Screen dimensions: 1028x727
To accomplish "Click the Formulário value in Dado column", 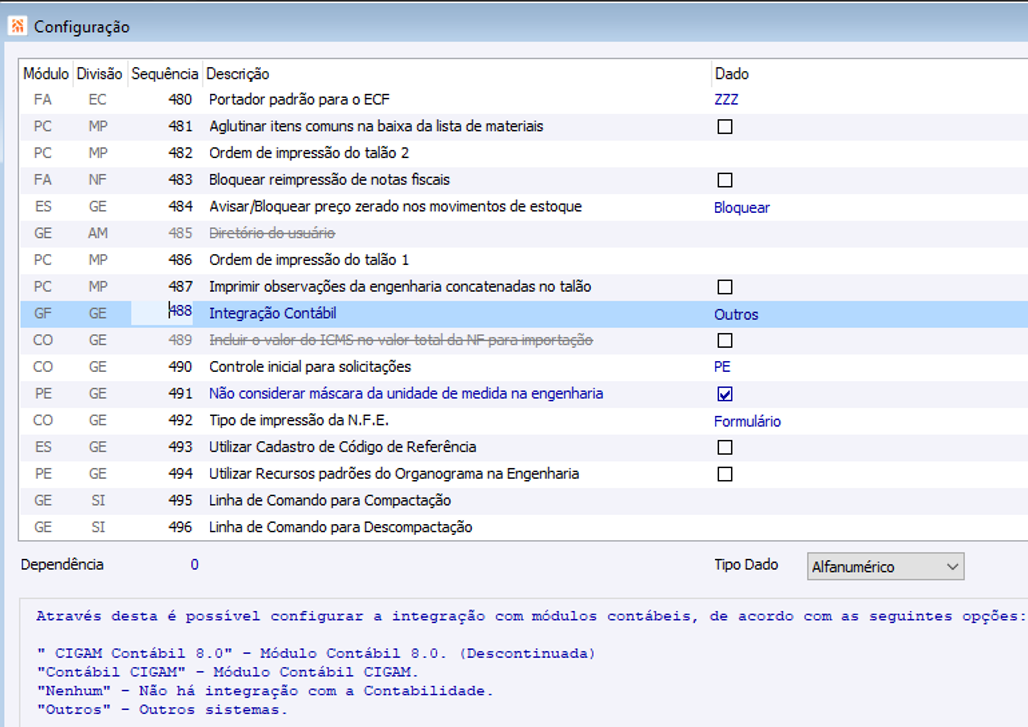I will pos(747,422).
